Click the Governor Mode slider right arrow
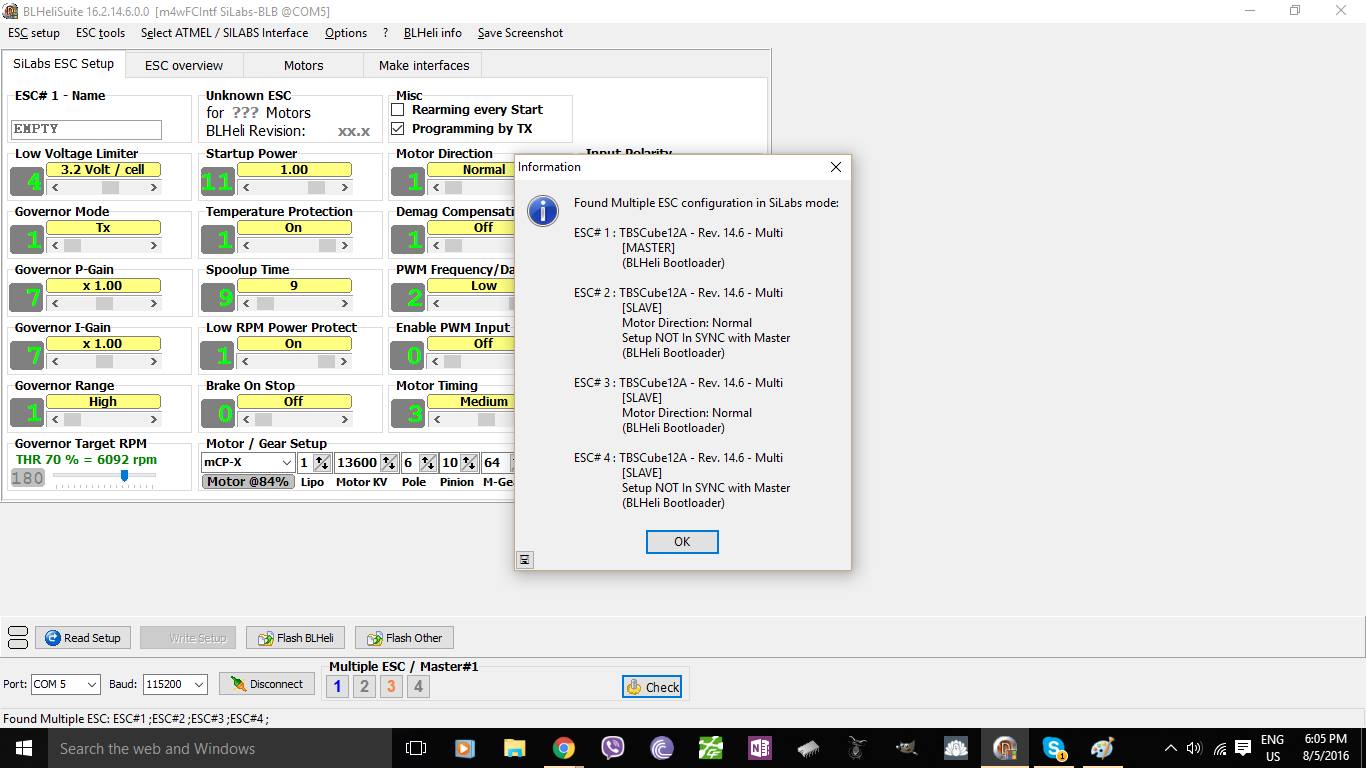 [x=154, y=245]
